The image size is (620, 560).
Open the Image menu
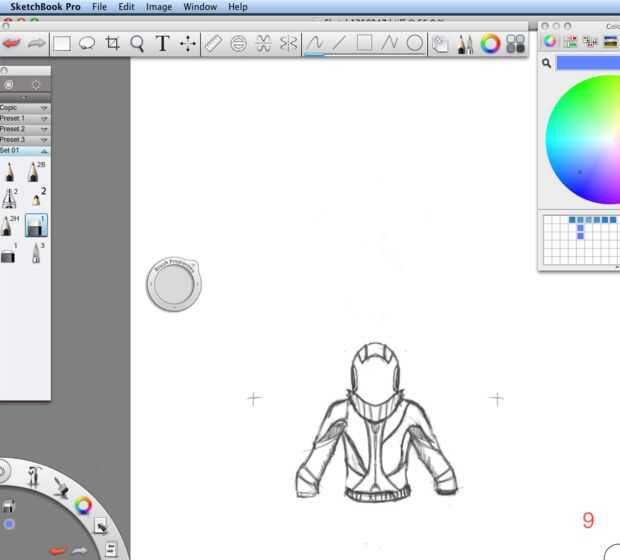[x=159, y=7]
